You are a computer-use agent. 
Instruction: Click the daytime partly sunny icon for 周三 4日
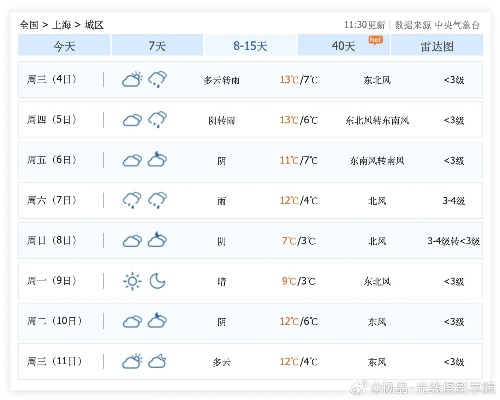point(132,80)
